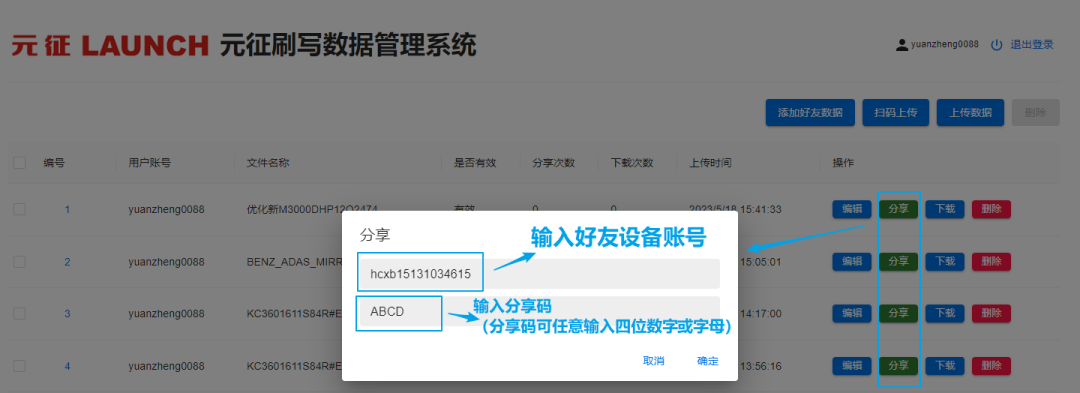Click 编辑 edit button for row 4

click(852, 366)
